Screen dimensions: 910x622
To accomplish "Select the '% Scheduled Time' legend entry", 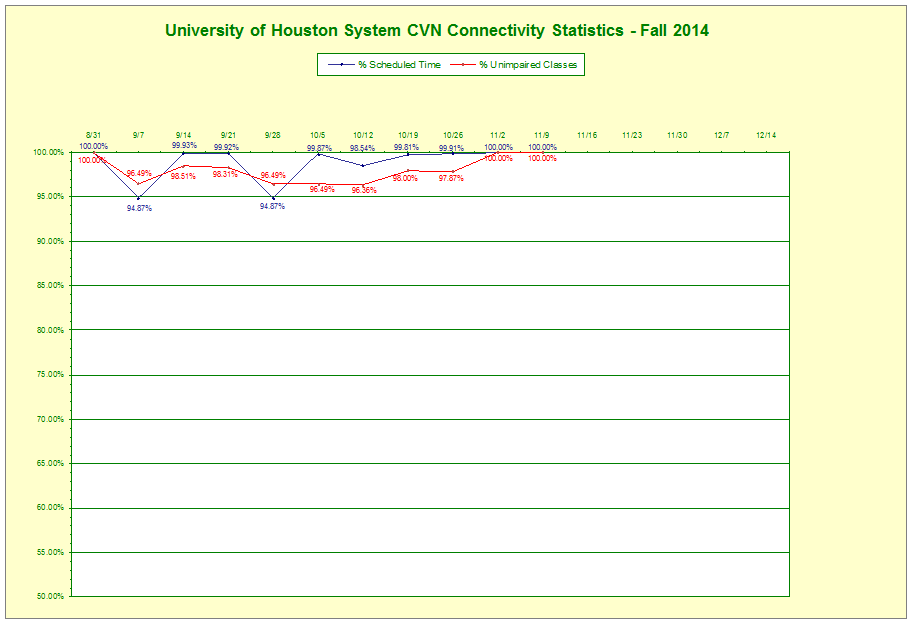I will coord(384,65).
